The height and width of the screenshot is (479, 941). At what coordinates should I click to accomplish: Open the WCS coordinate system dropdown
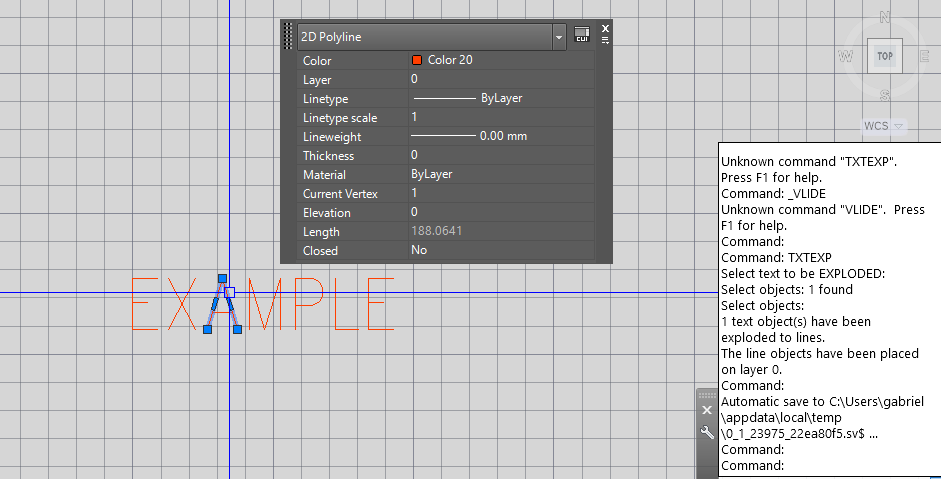[883, 126]
